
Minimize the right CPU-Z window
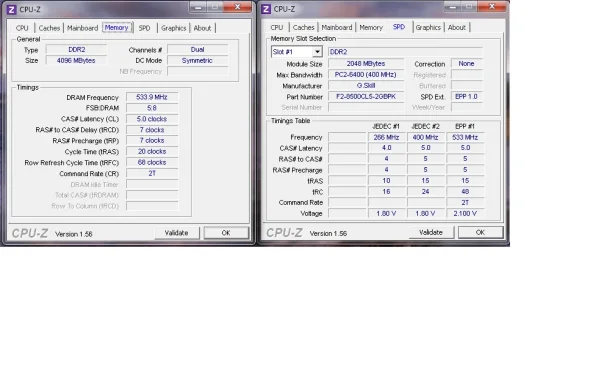453,7
